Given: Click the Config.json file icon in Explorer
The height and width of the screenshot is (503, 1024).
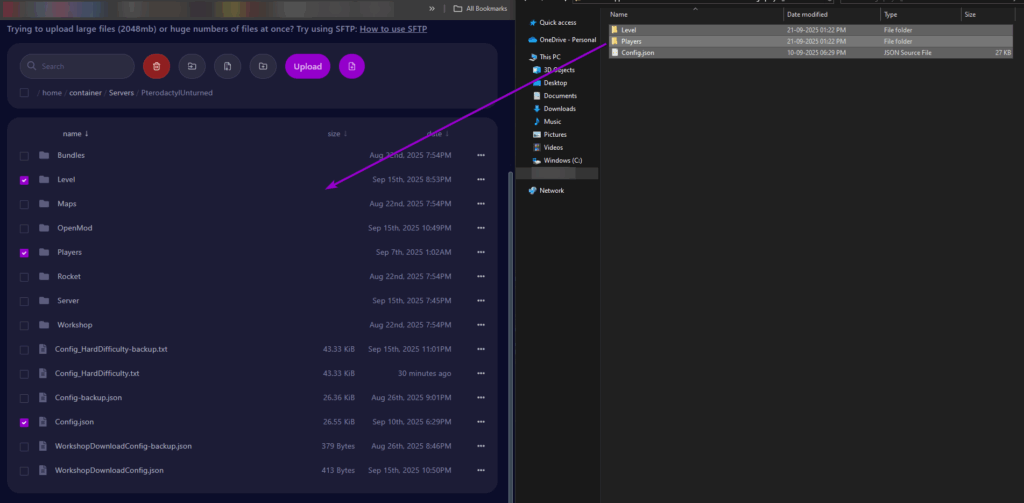Looking at the screenshot, I should (615, 52).
